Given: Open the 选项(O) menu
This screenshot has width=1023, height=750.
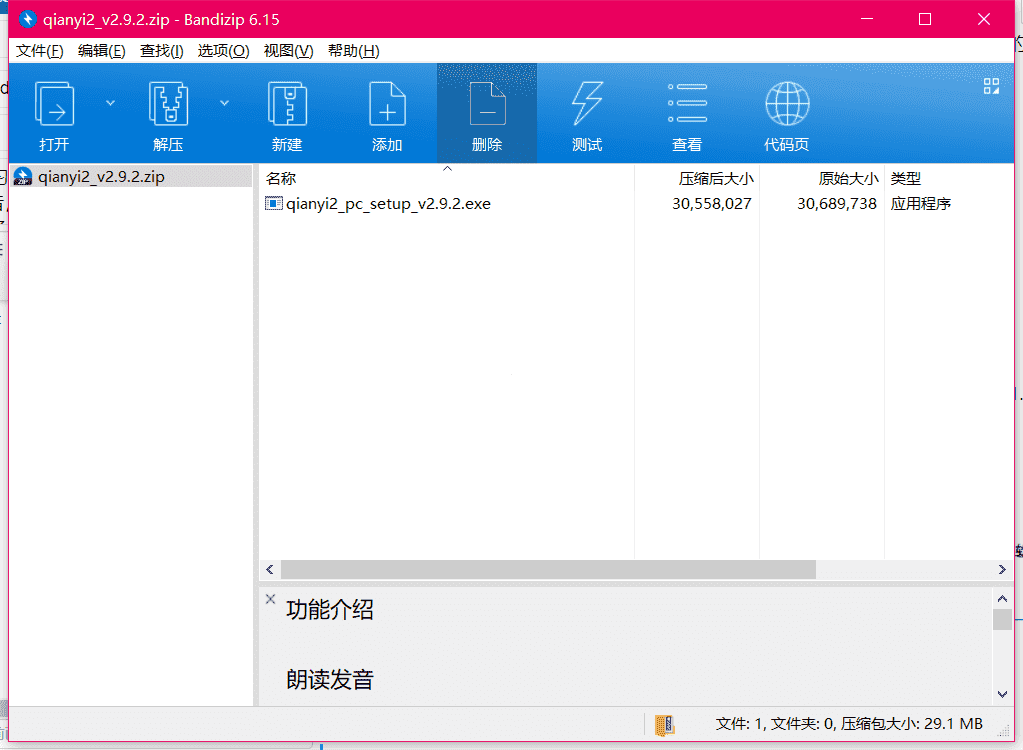Looking at the screenshot, I should 223,51.
